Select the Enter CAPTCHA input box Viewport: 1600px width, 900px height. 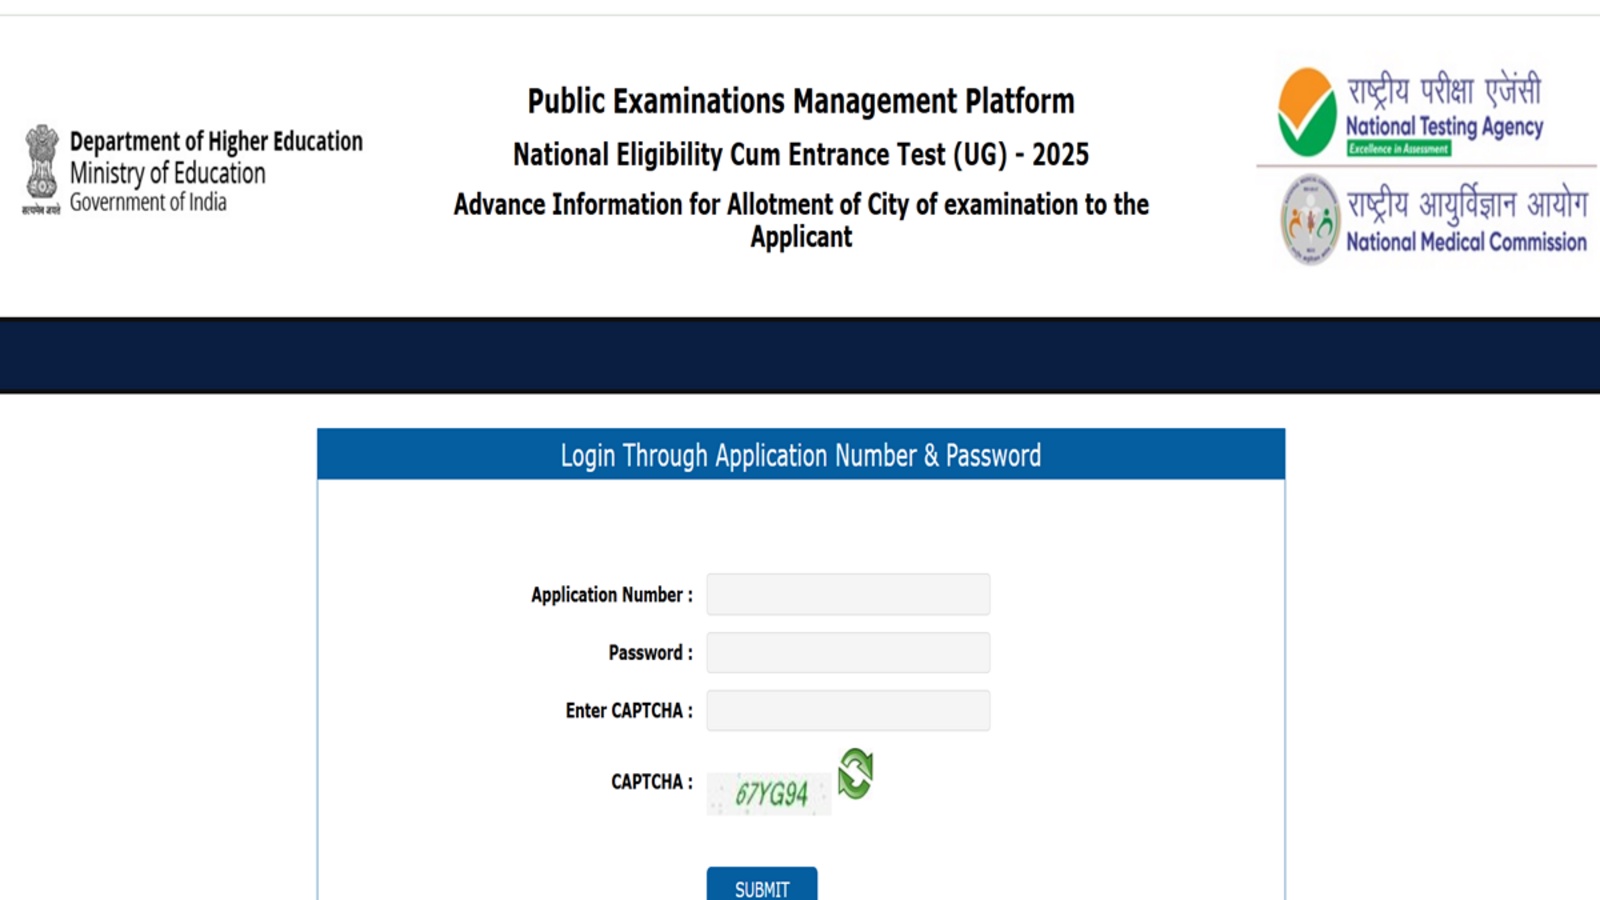[846, 710]
